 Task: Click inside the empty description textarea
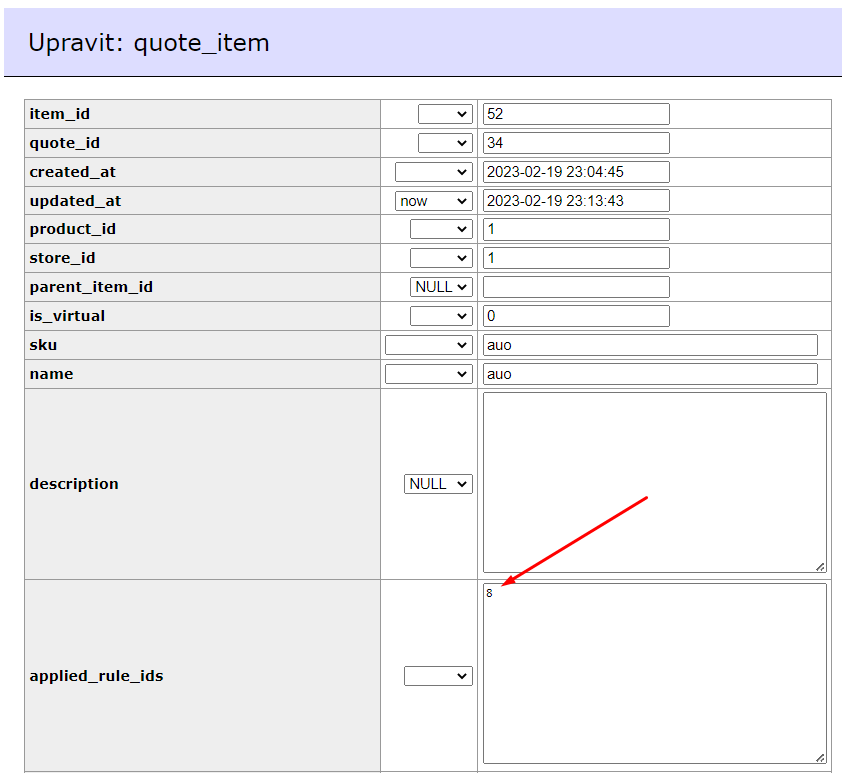(654, 483)
